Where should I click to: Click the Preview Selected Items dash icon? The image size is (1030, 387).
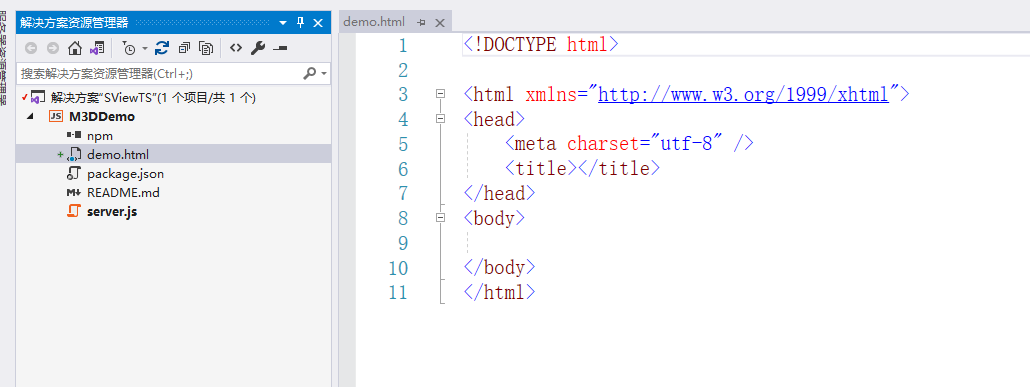(x=280, y=49)
